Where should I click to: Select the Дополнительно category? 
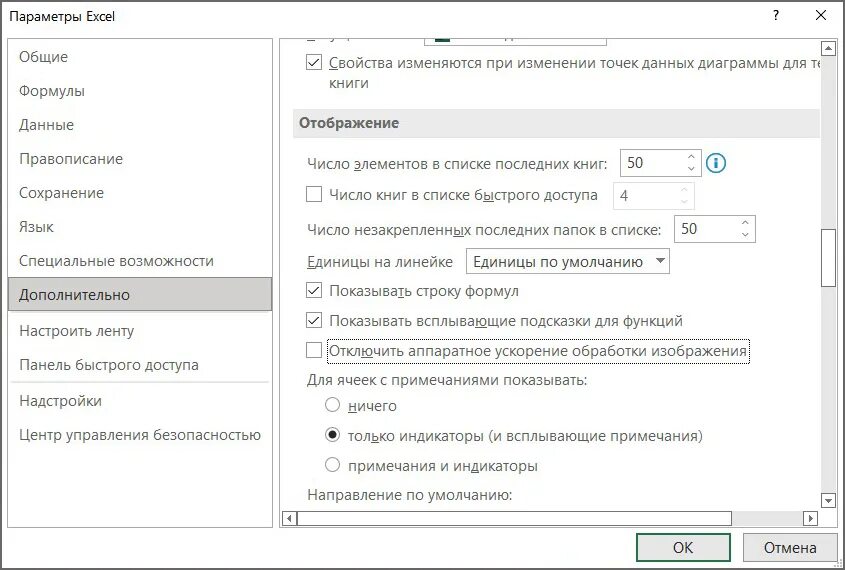(140, 294)
